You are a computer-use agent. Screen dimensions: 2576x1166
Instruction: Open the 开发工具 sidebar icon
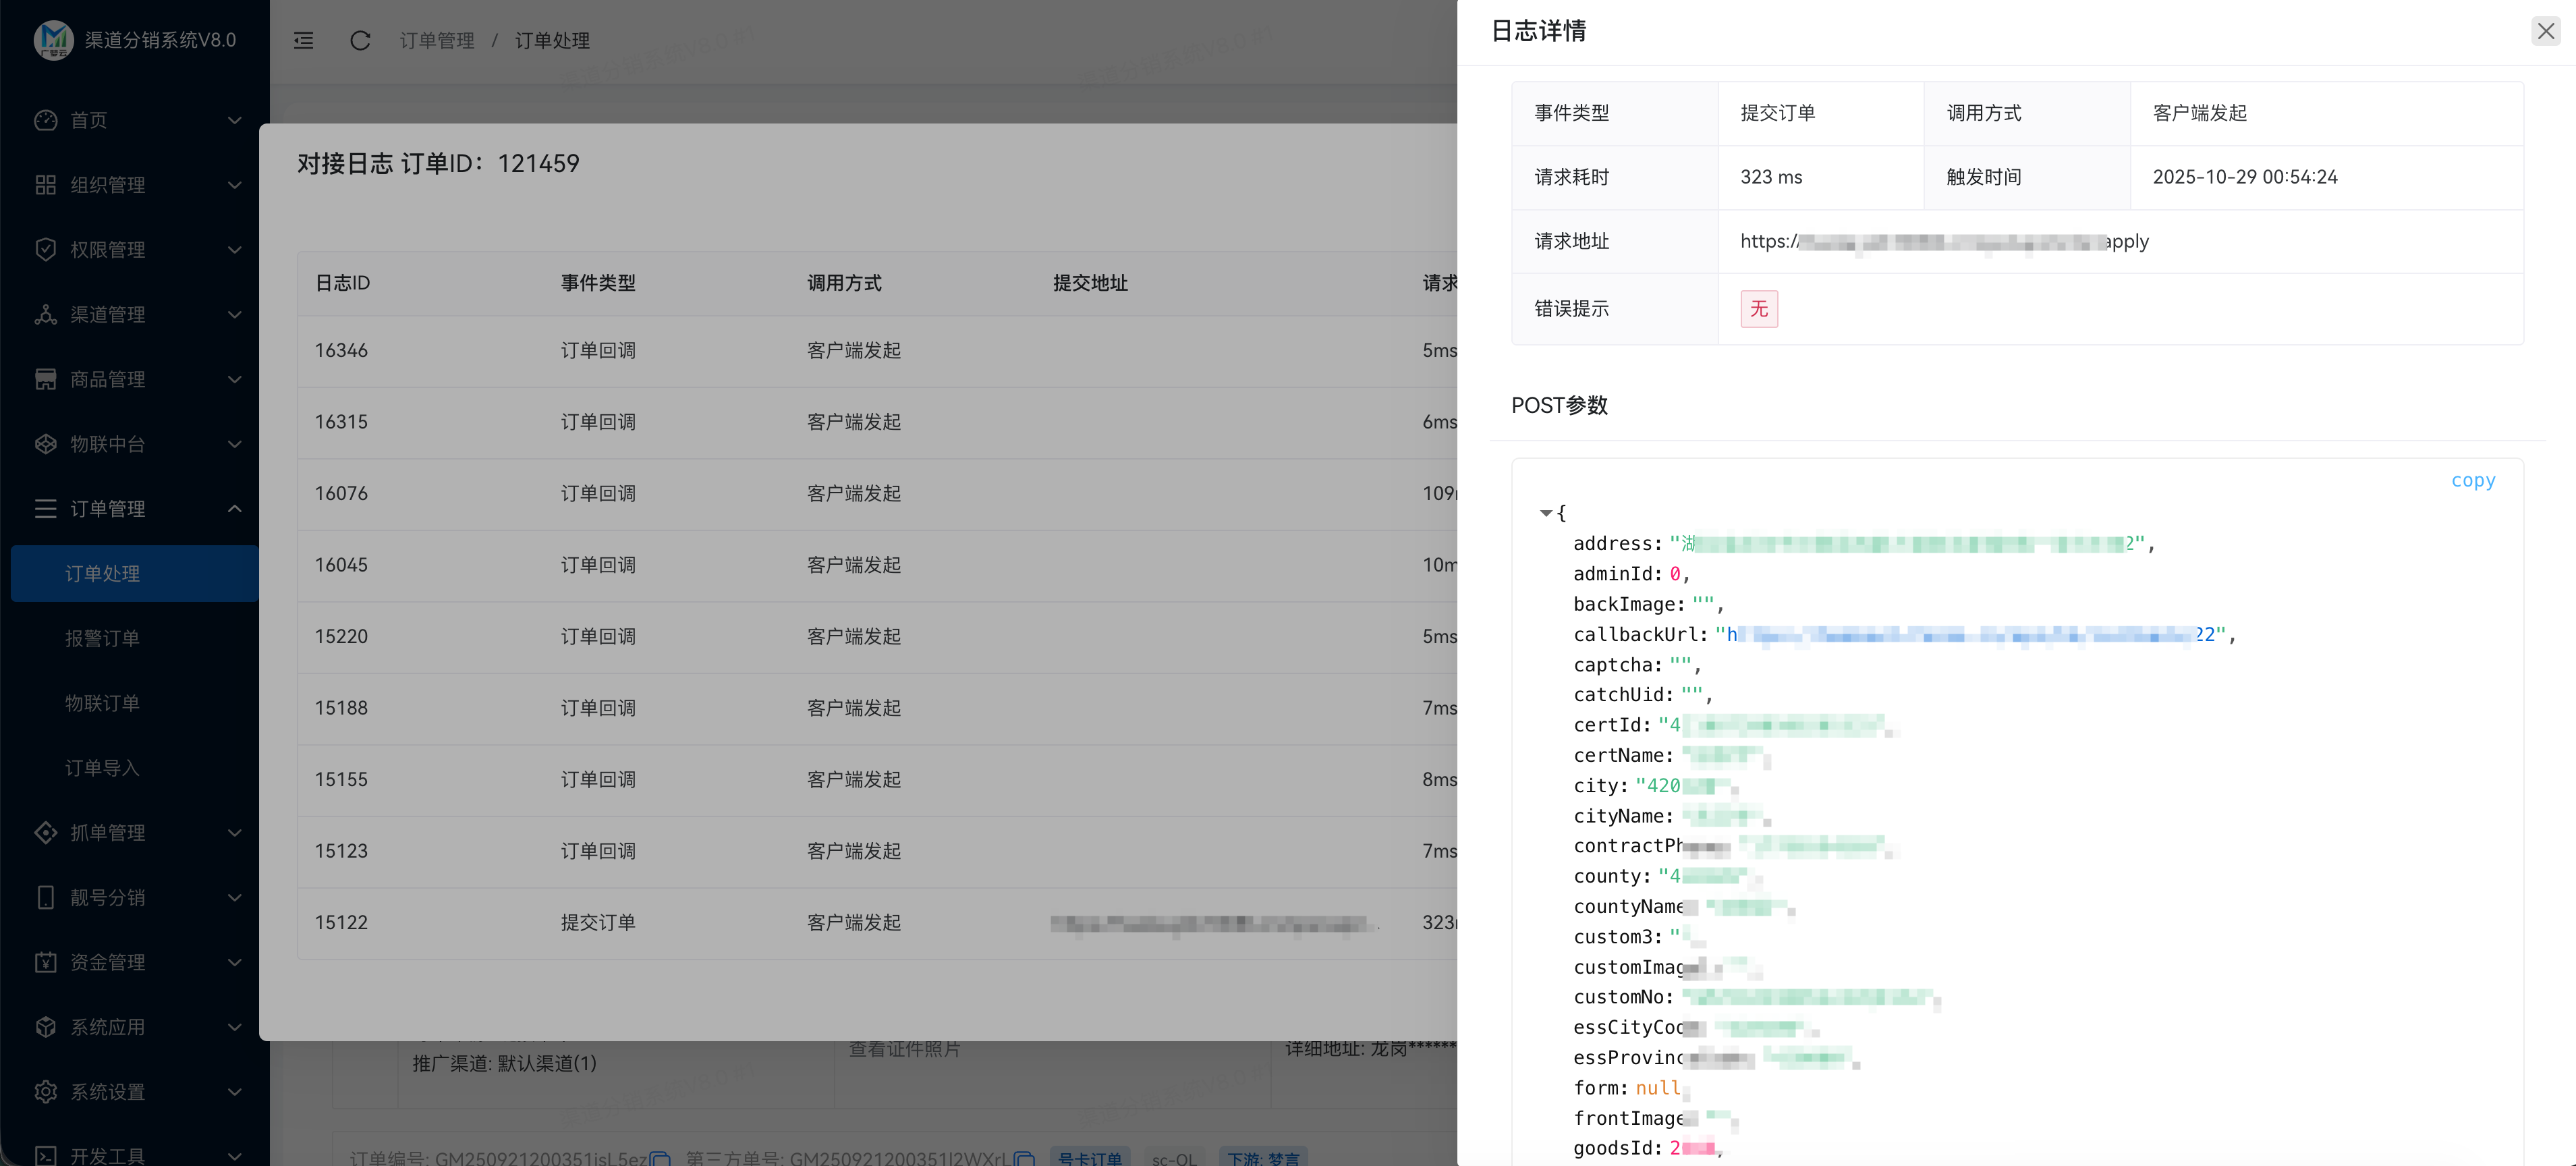[x=46, y=1155]
